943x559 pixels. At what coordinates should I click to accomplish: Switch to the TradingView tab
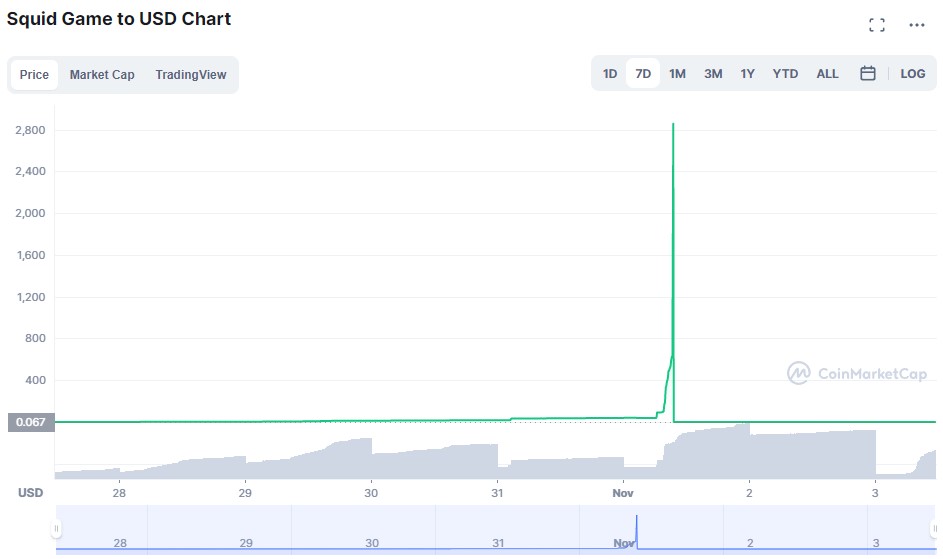click(x=191, y=75)
